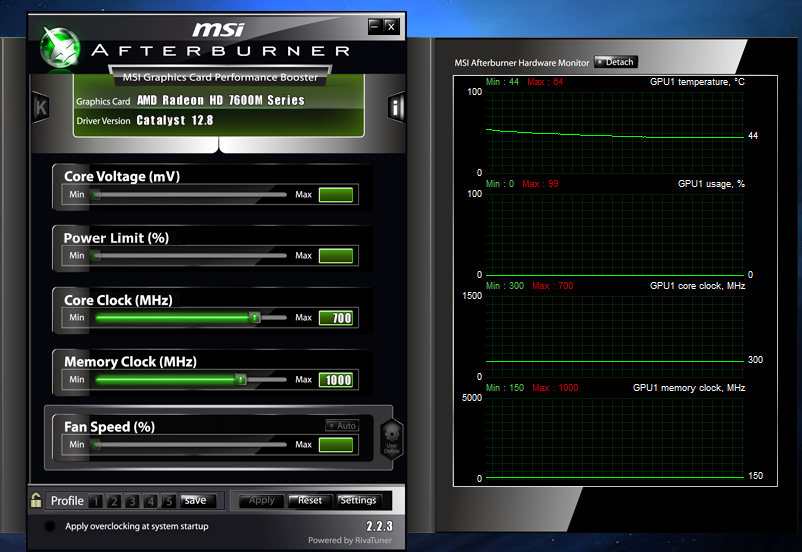
Task: Click the MSI Afterburner Hardware Monitor title
Action: coord(522,63)
